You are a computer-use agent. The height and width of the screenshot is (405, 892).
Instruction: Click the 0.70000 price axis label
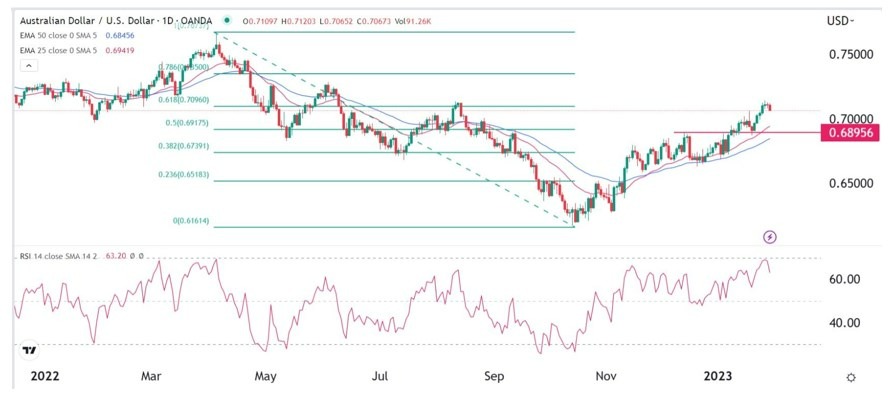(x=849, y=119)
